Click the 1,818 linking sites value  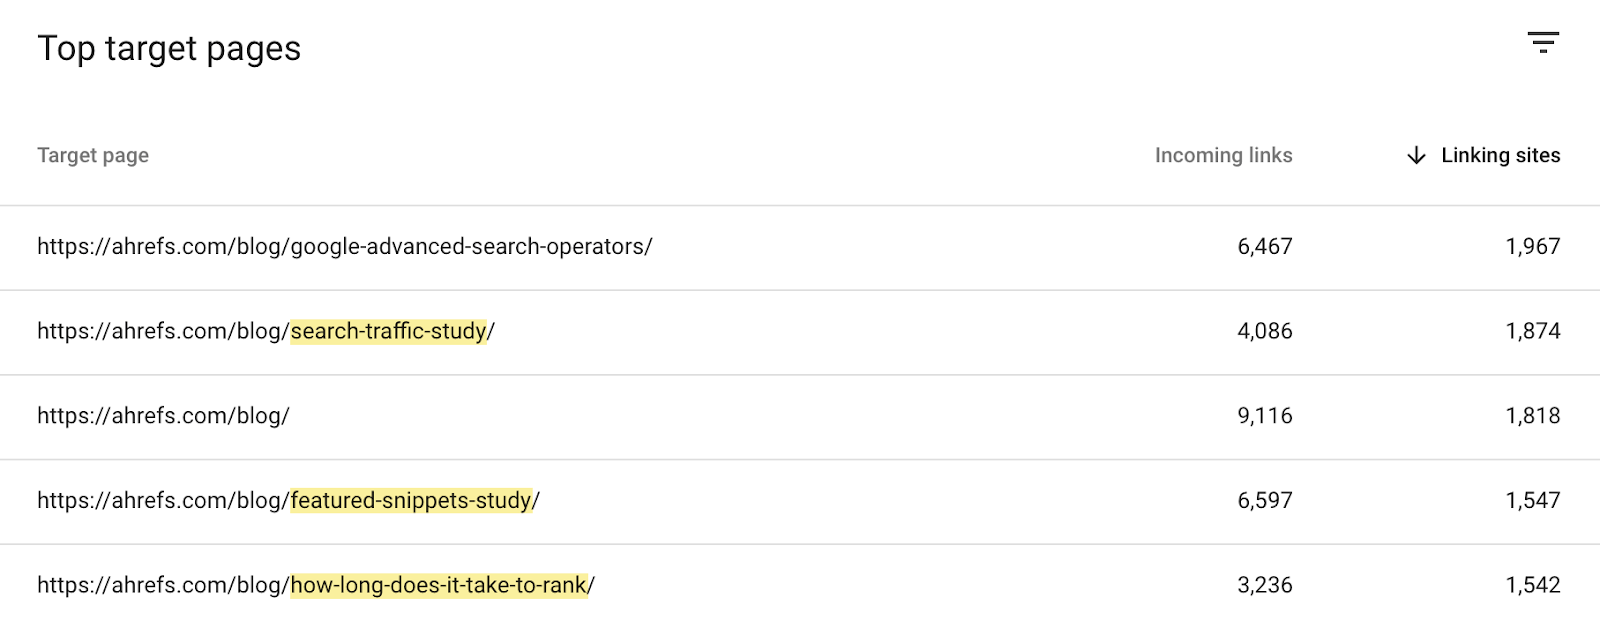point(1532,416)
